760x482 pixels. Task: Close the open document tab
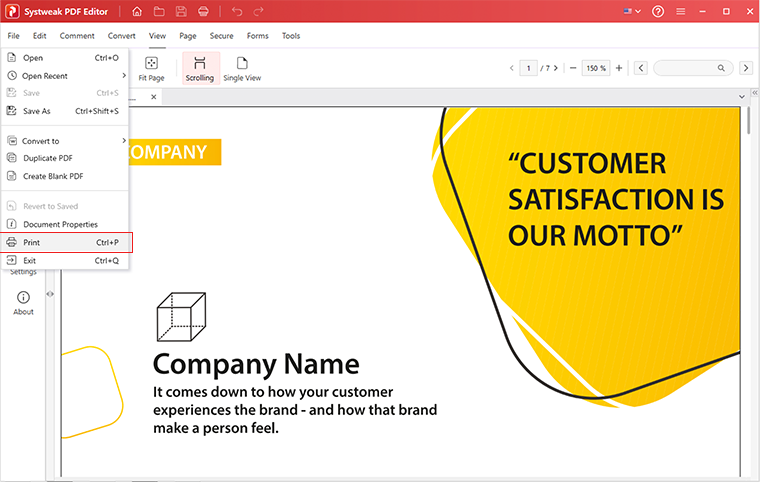pos(154,97)
